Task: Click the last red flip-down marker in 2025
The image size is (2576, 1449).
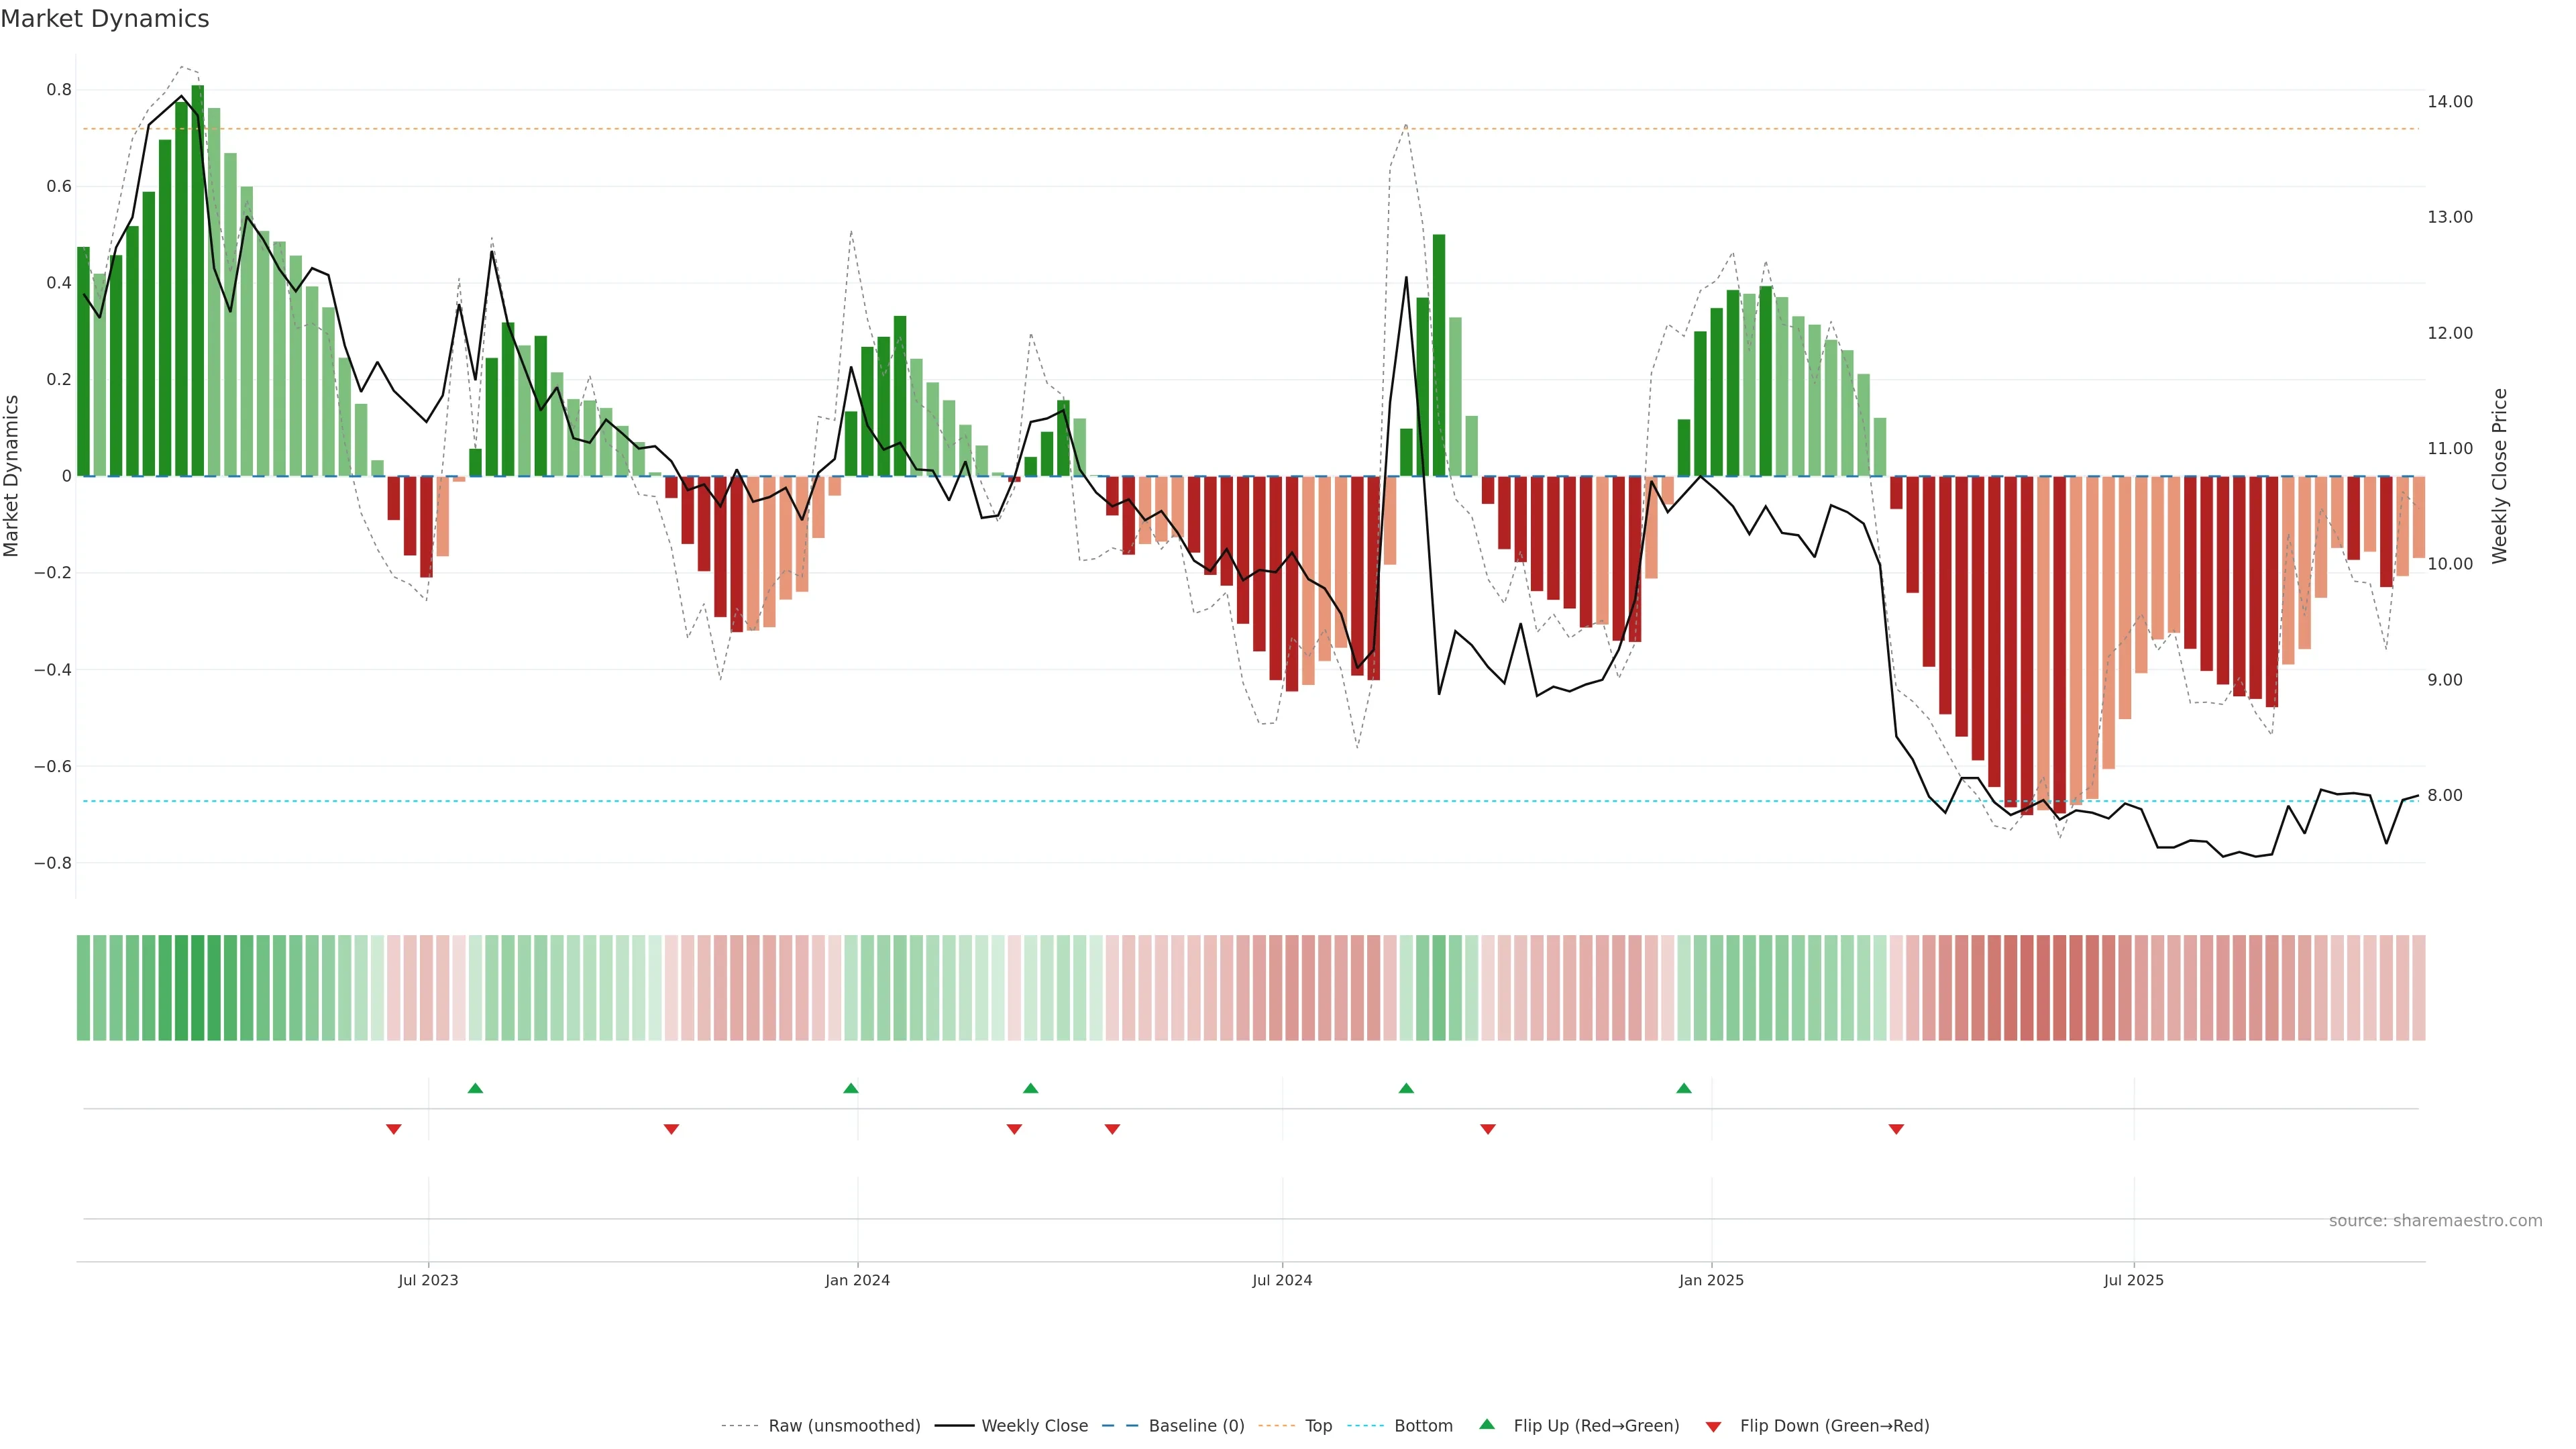Action: click(x=1896, y=1129)
